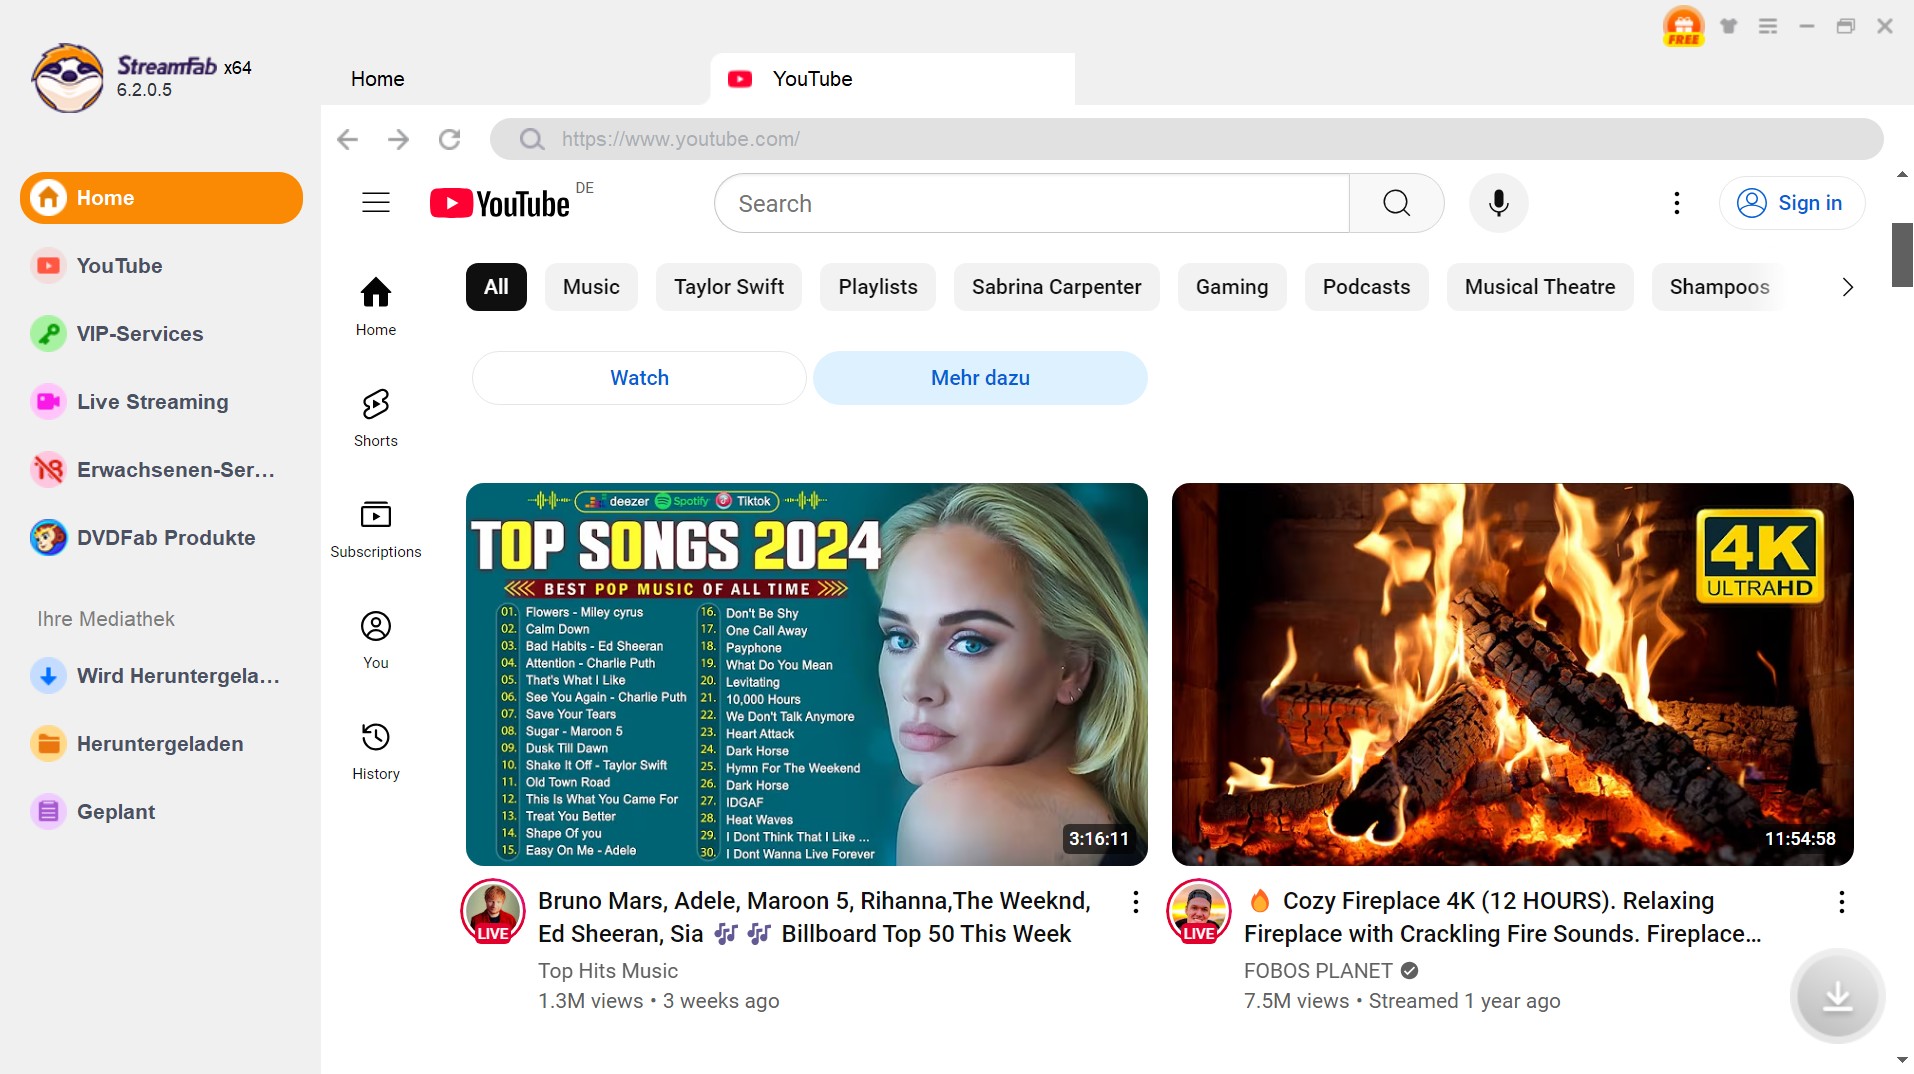
Task: Open Live Streaming in the sidebar
Action: point(161,402)
